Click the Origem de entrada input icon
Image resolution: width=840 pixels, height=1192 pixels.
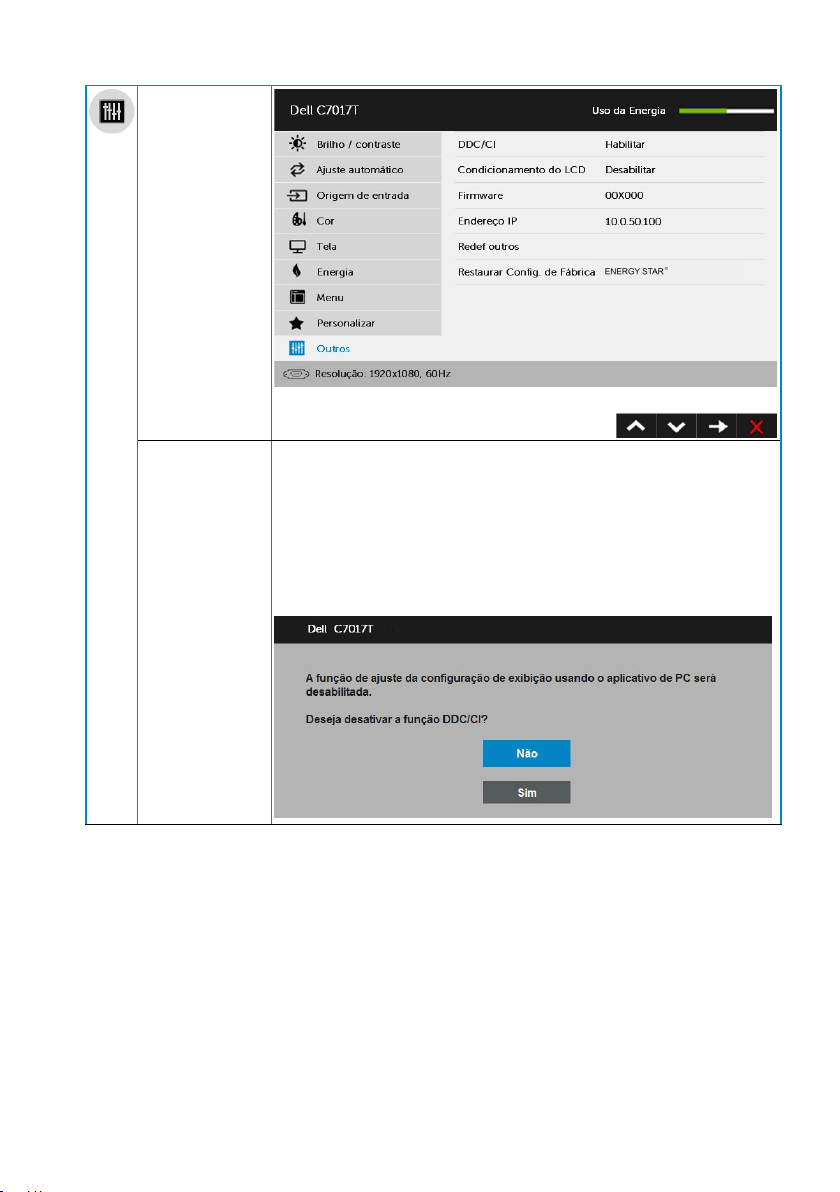coord(297,195)
